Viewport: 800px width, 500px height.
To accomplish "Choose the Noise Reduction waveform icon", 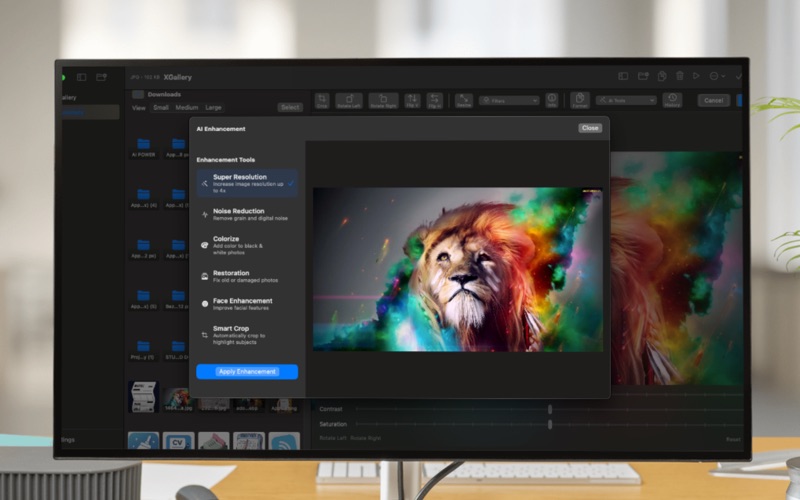I will [x=205, y=215].
